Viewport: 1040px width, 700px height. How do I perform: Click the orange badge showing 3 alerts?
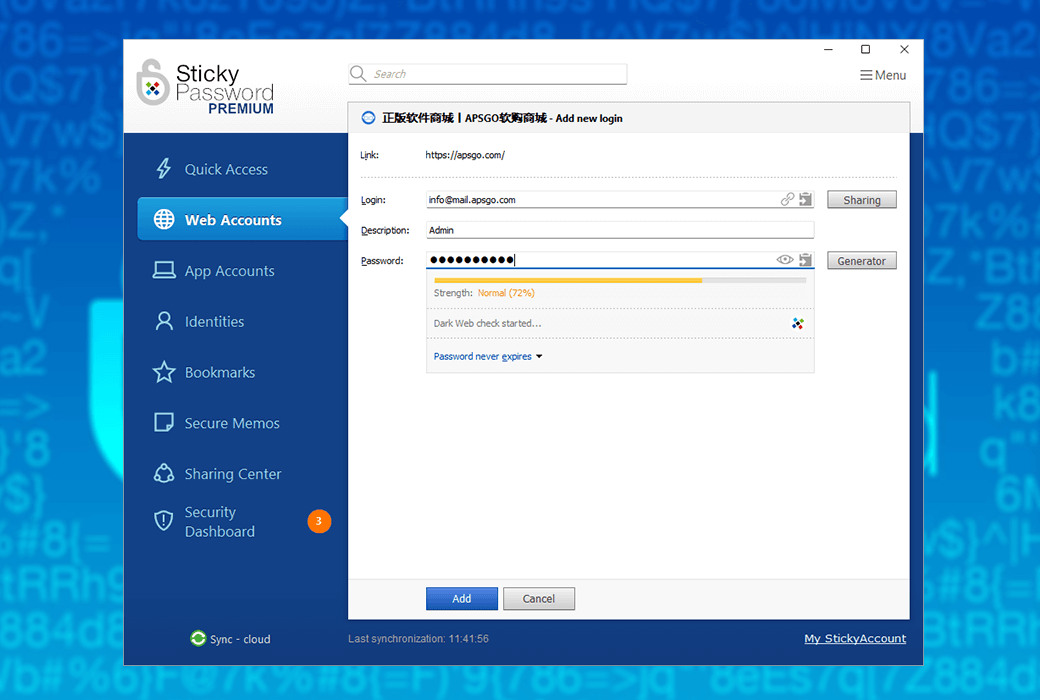pyautogui.click(x=319, y=522)
